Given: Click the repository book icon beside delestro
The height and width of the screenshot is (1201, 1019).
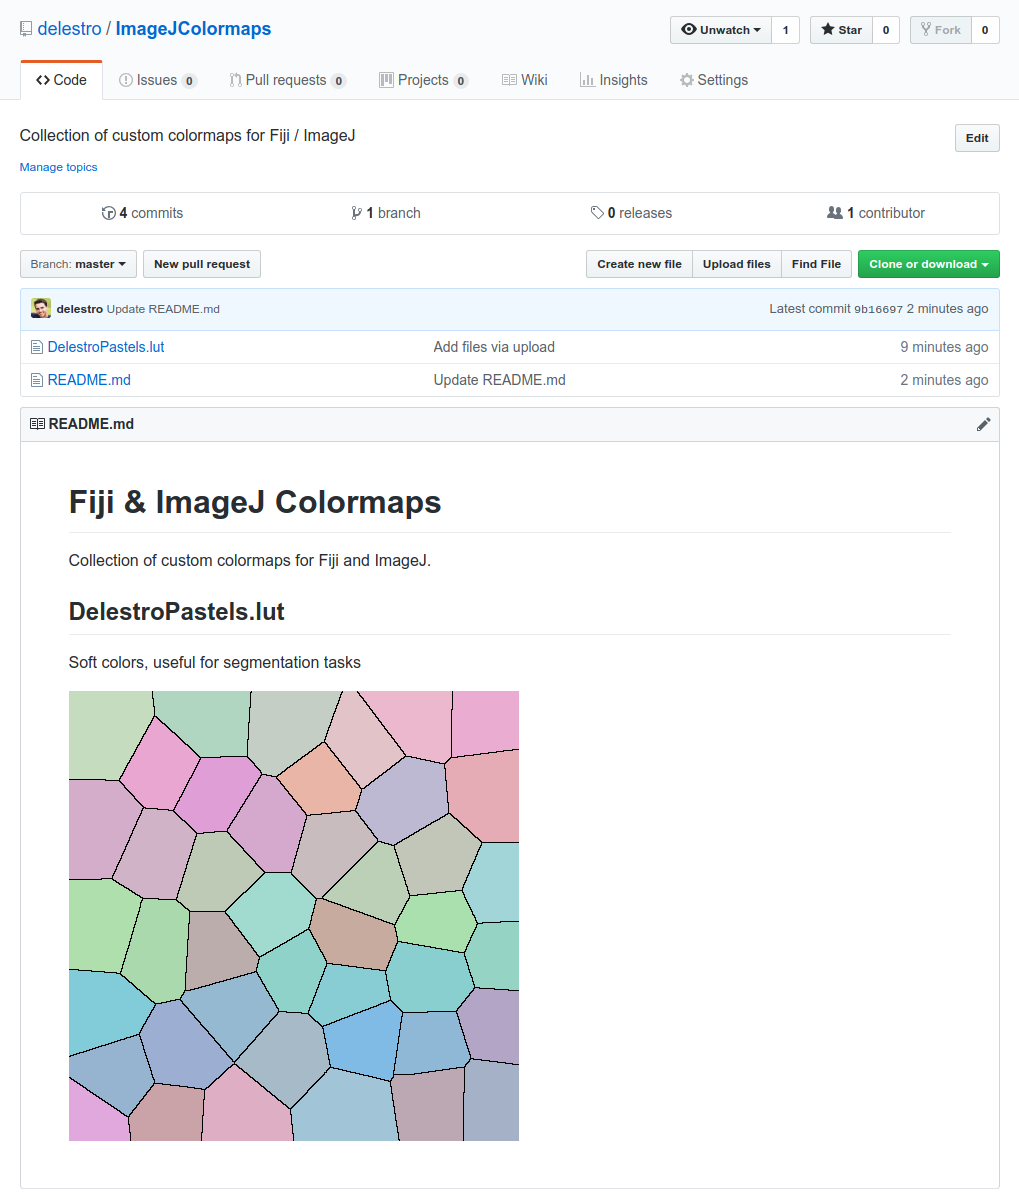Looking at the screenshot, I should click(x=26, y=29).
